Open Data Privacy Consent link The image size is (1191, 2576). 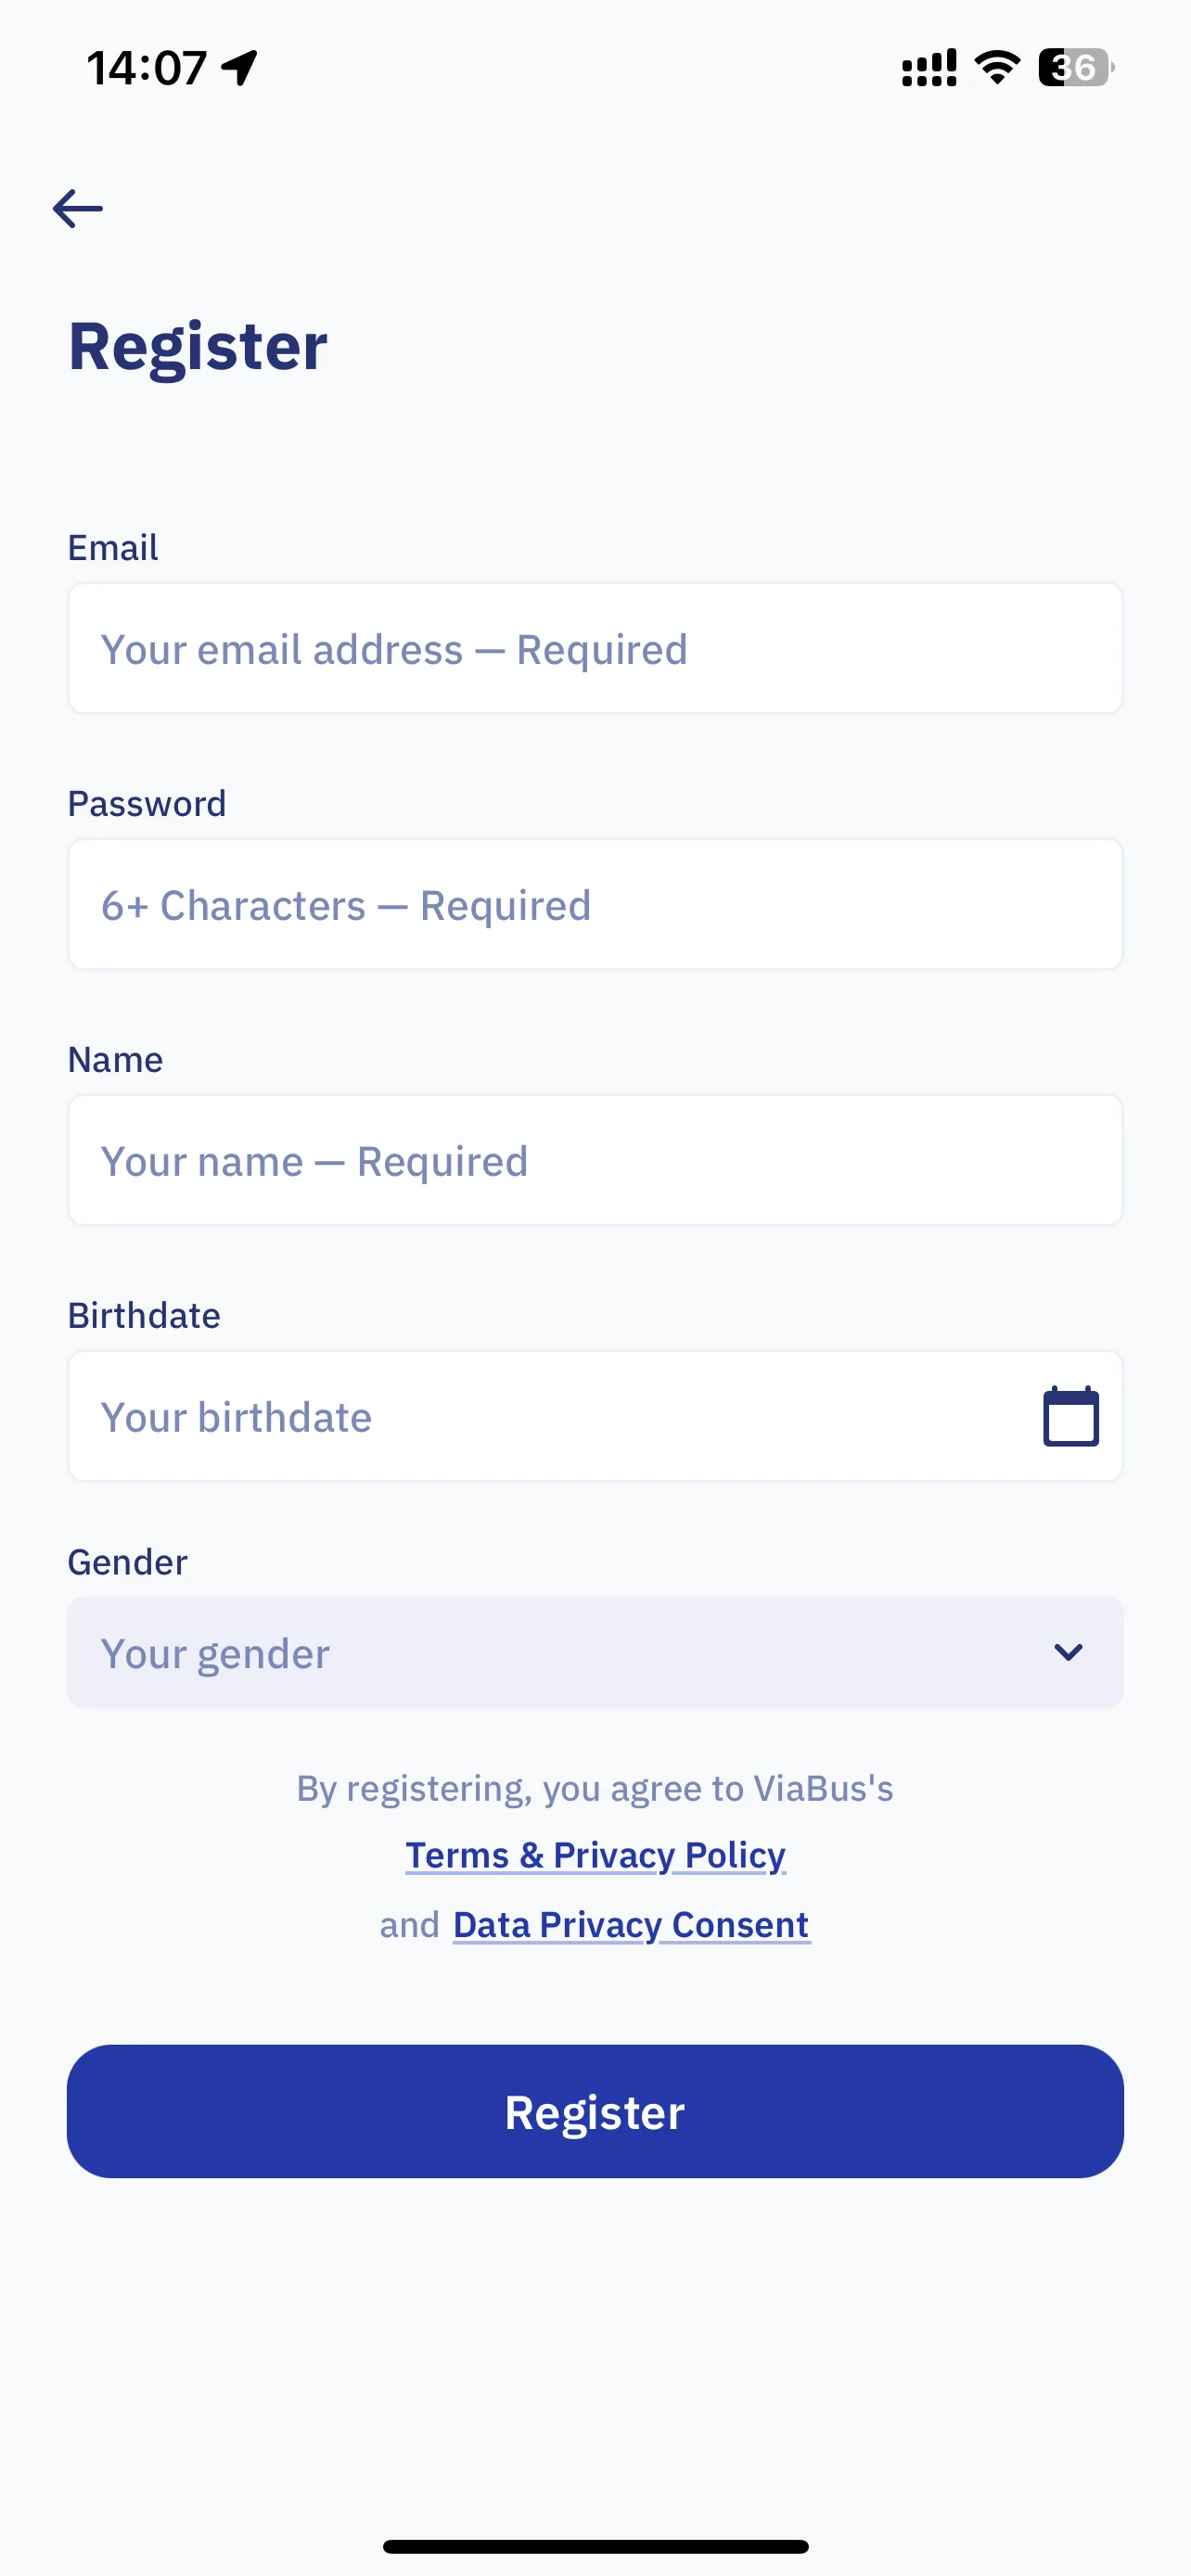(631, 1924)
